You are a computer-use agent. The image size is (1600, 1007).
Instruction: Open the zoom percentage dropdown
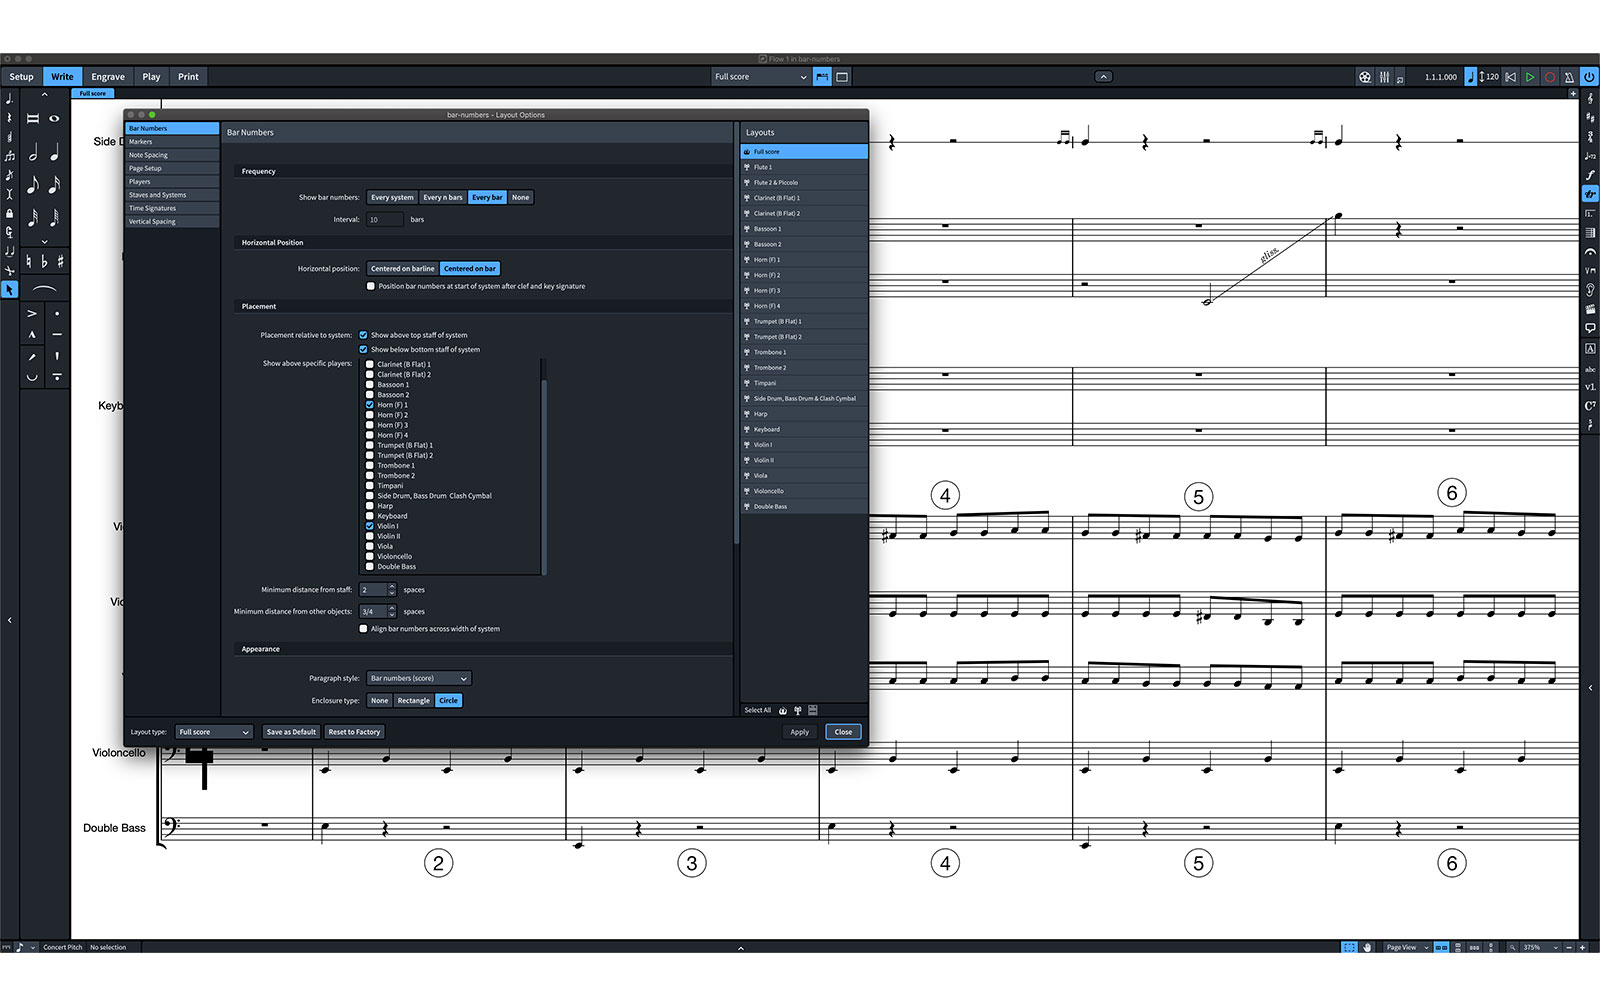pyautogui.click(x=1540, y=947)
